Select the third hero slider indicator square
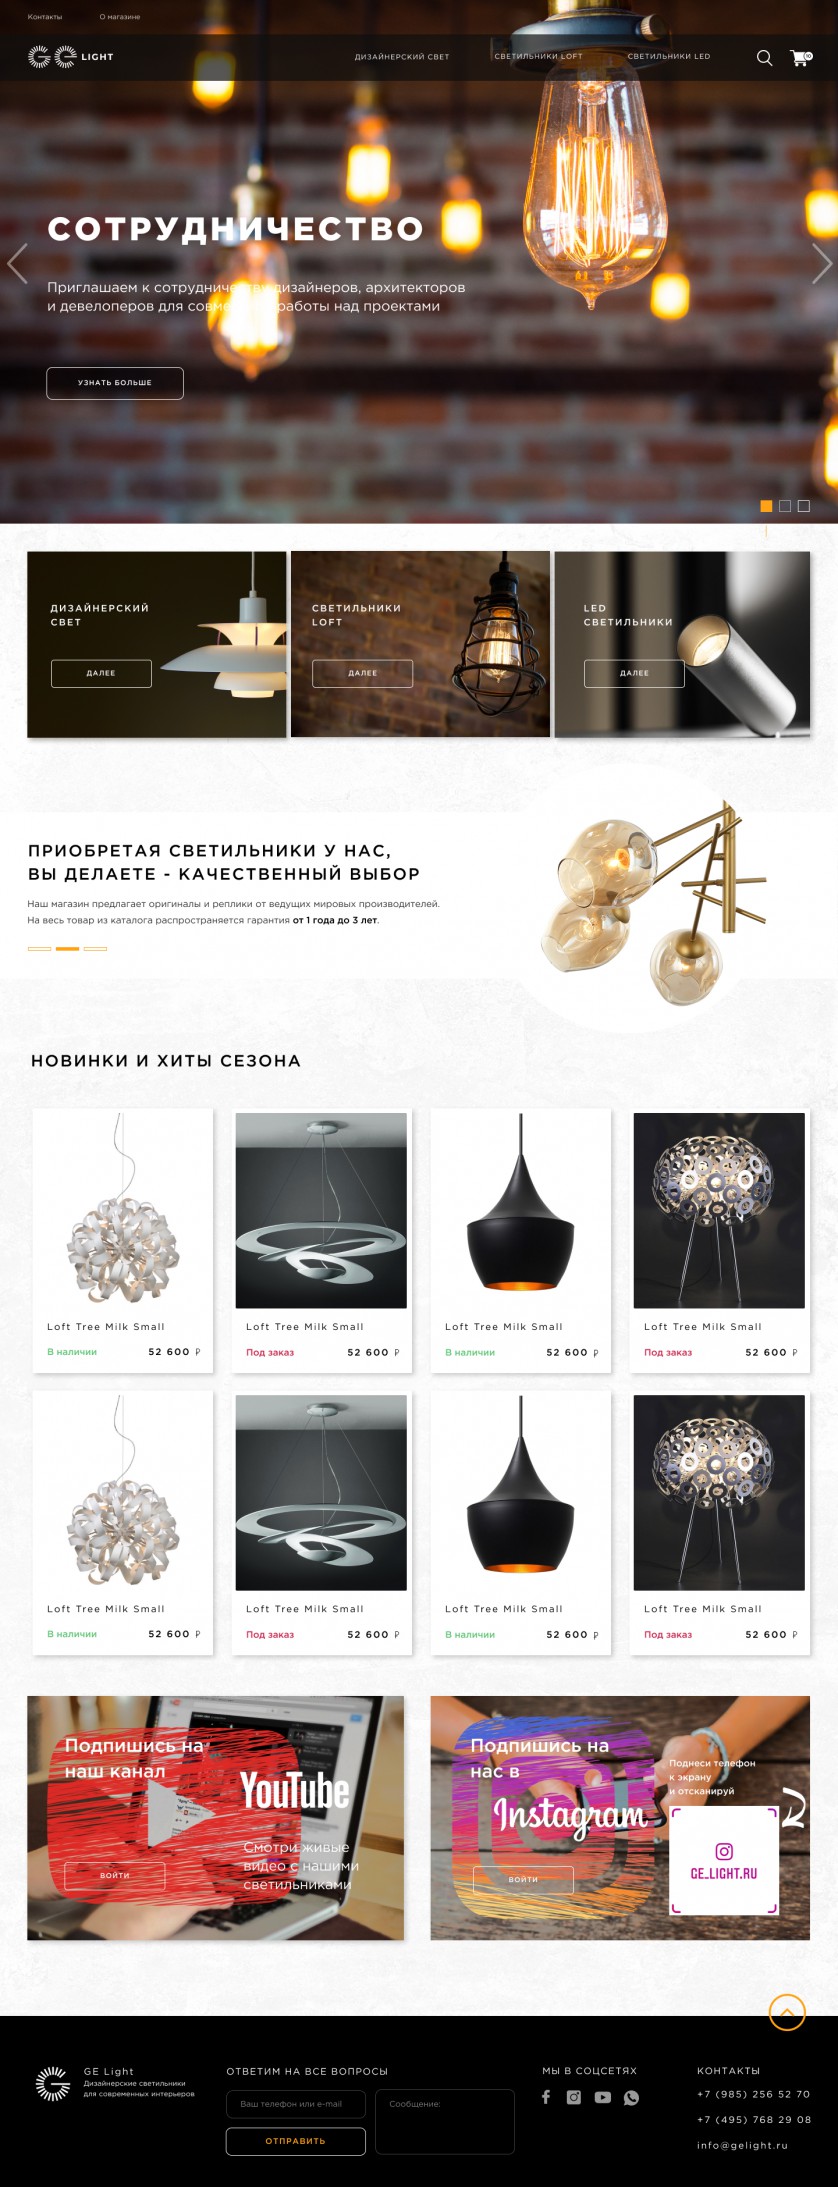Image resolution: width=838 pixels, height=2187 pixels. [x=803, y=506]
